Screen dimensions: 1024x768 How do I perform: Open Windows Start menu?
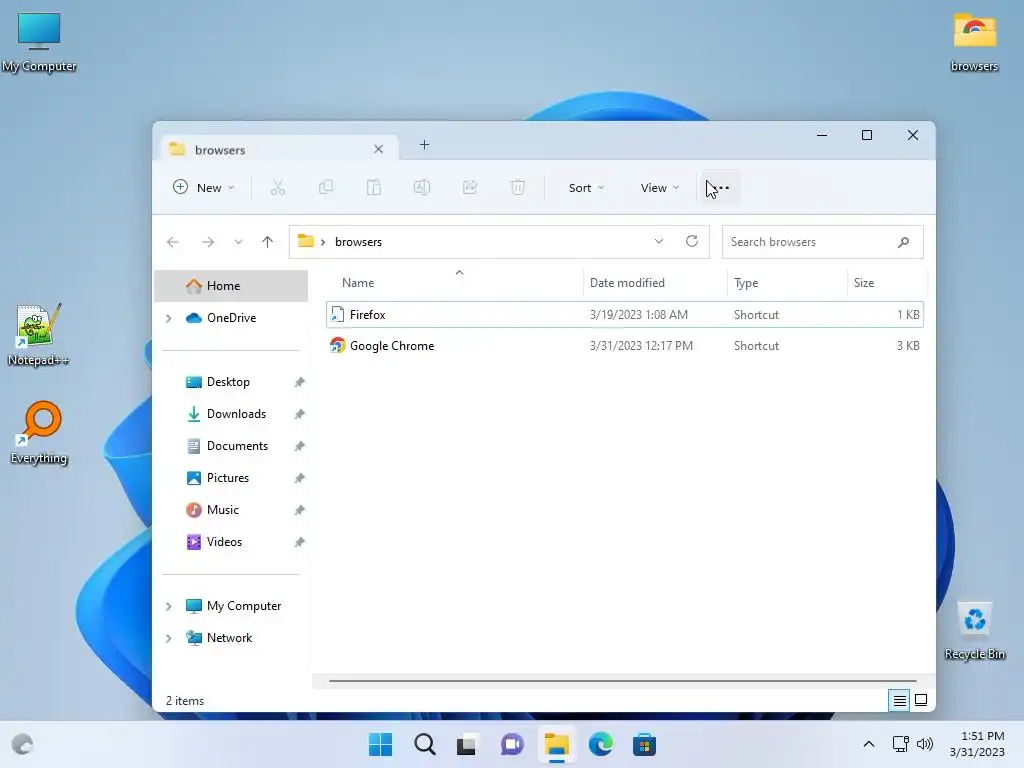pyautogui.click(x=380, y=744)
